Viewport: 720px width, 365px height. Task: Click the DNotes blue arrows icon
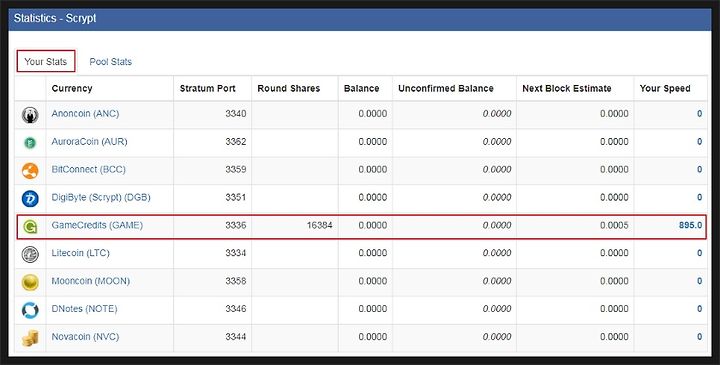pos(30,310)
